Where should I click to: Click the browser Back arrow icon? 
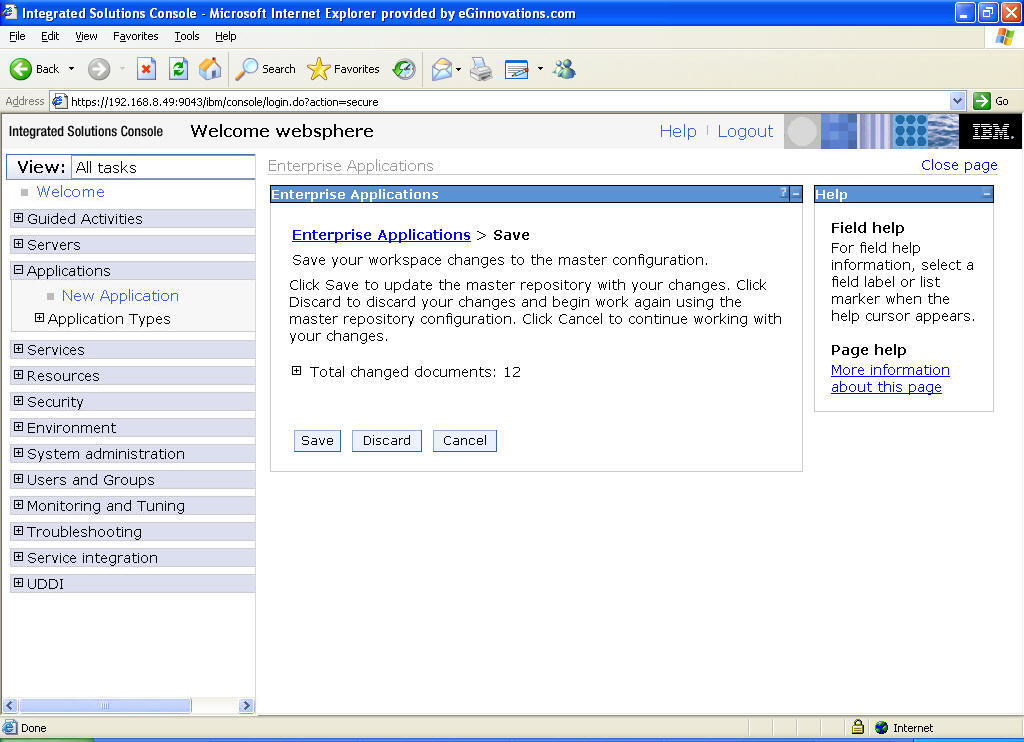[20, 69]
